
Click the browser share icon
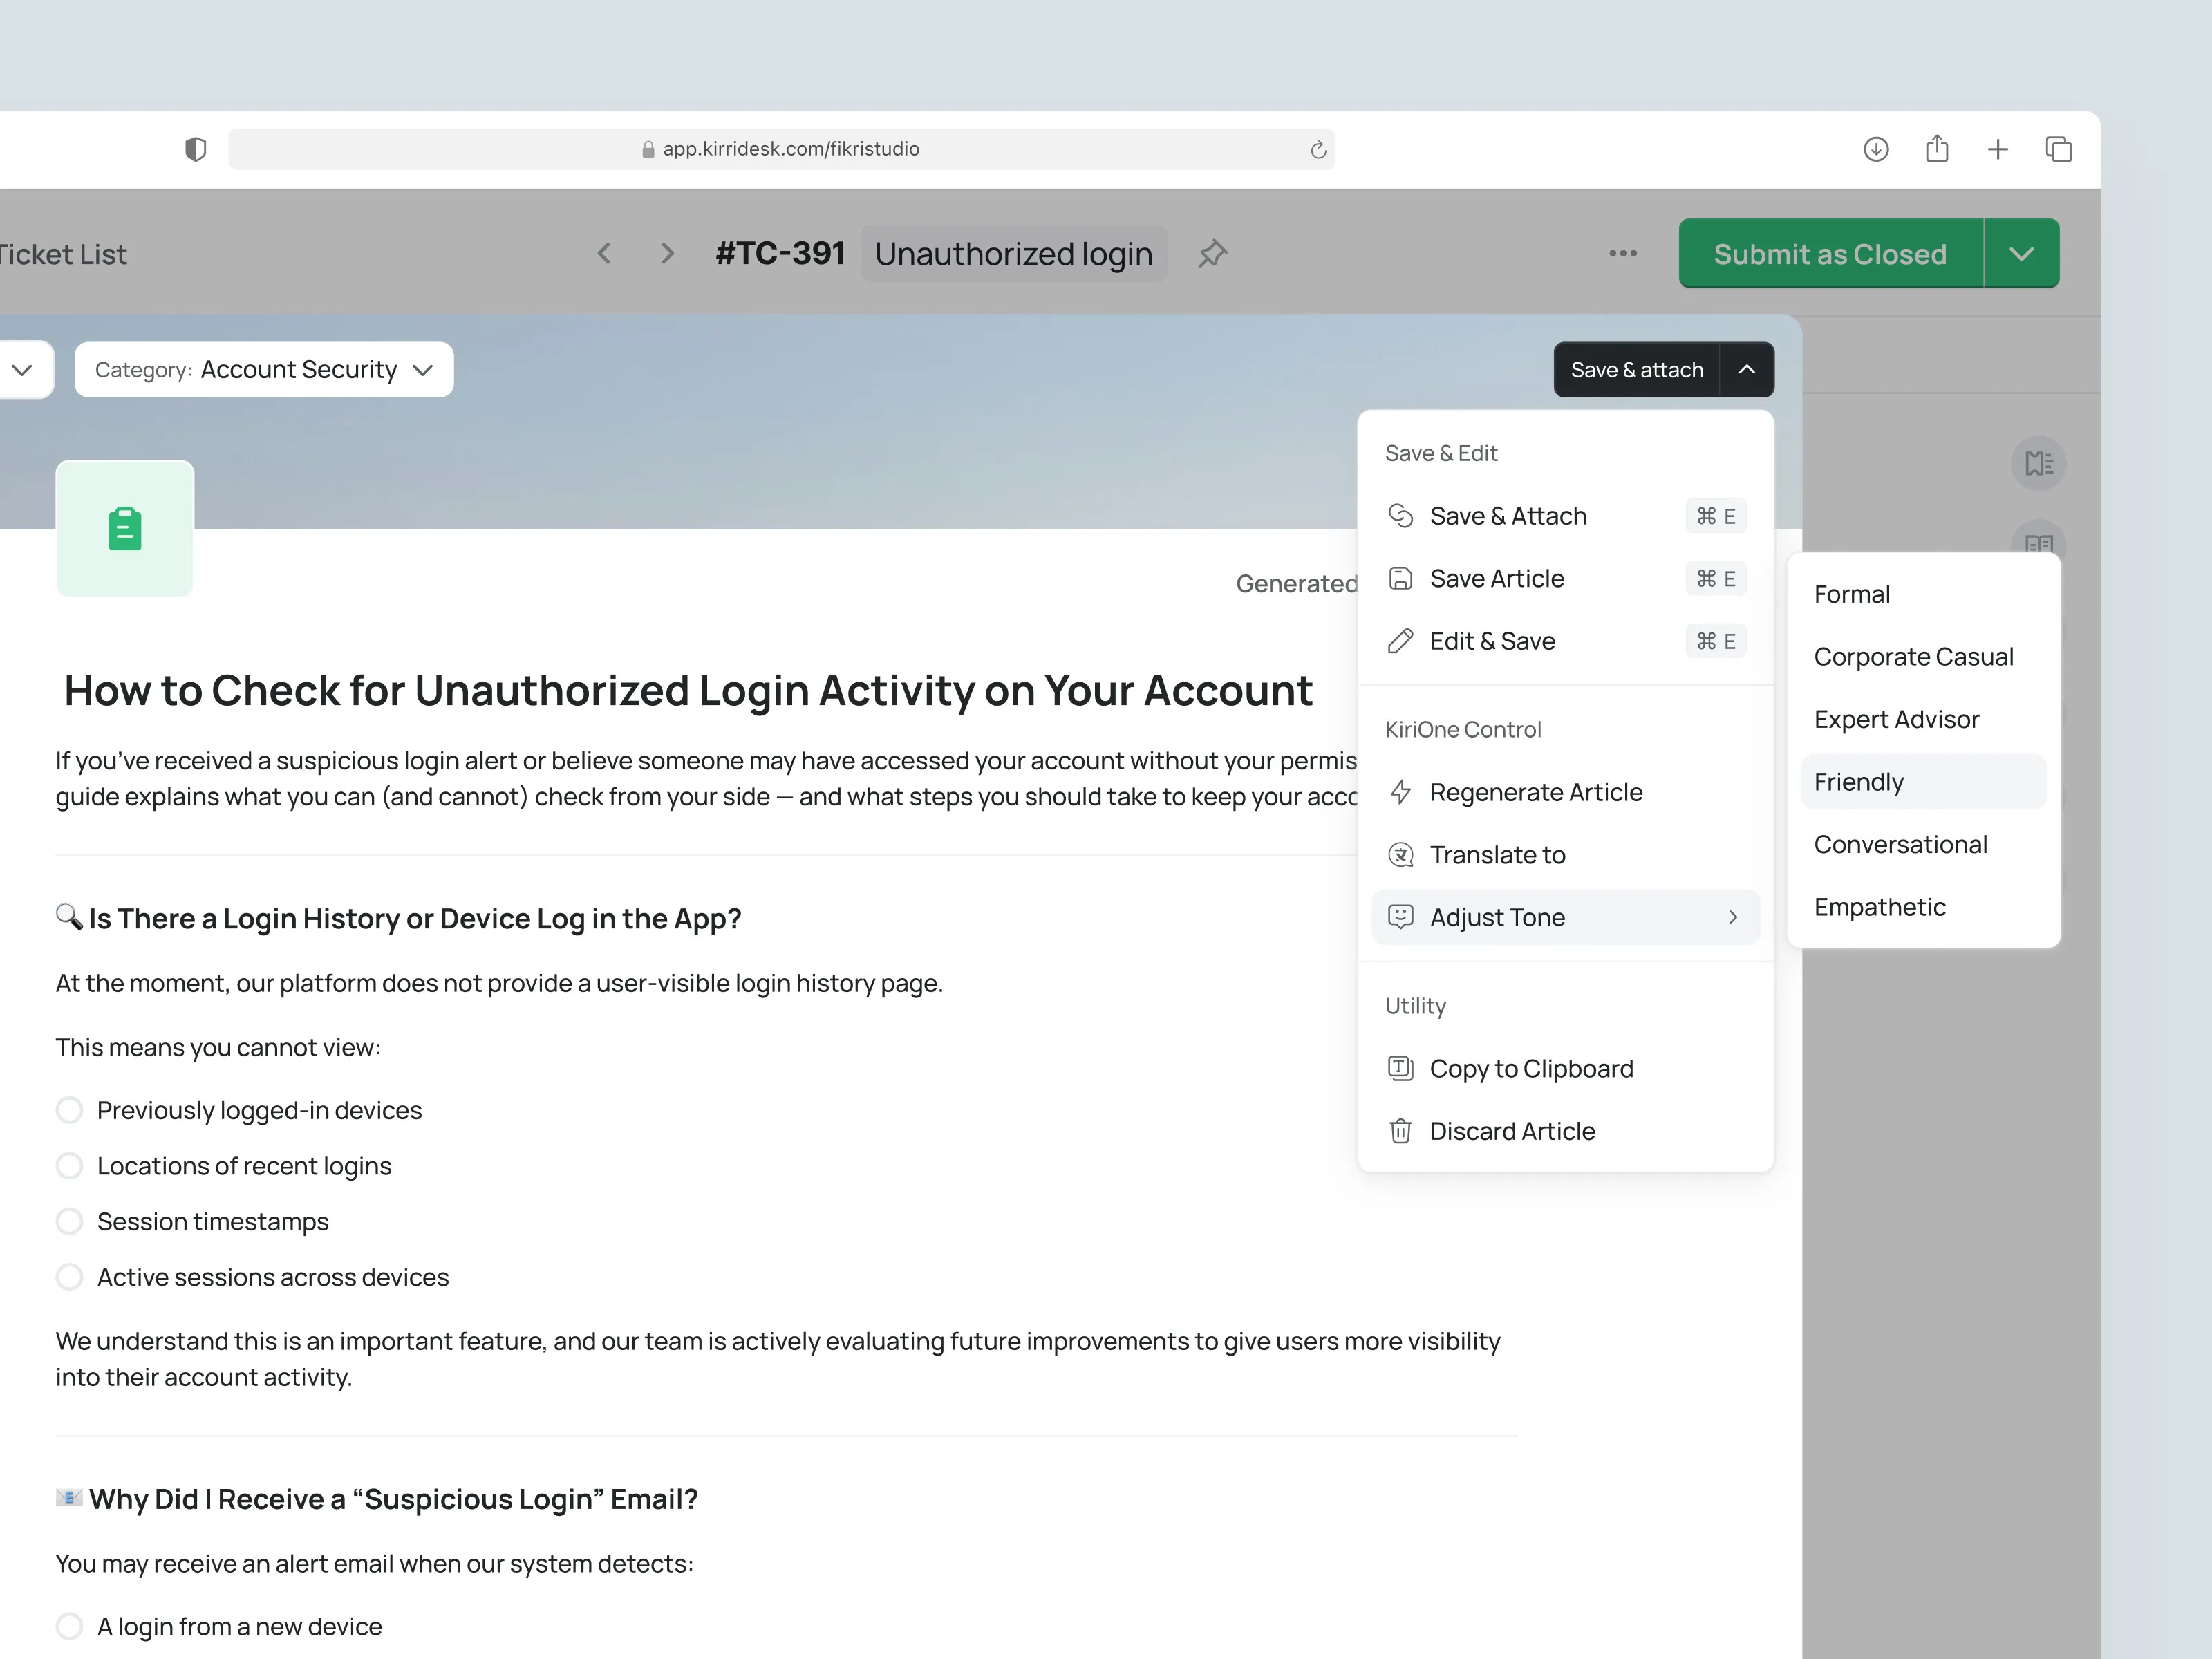click(x=1937, y=148)
